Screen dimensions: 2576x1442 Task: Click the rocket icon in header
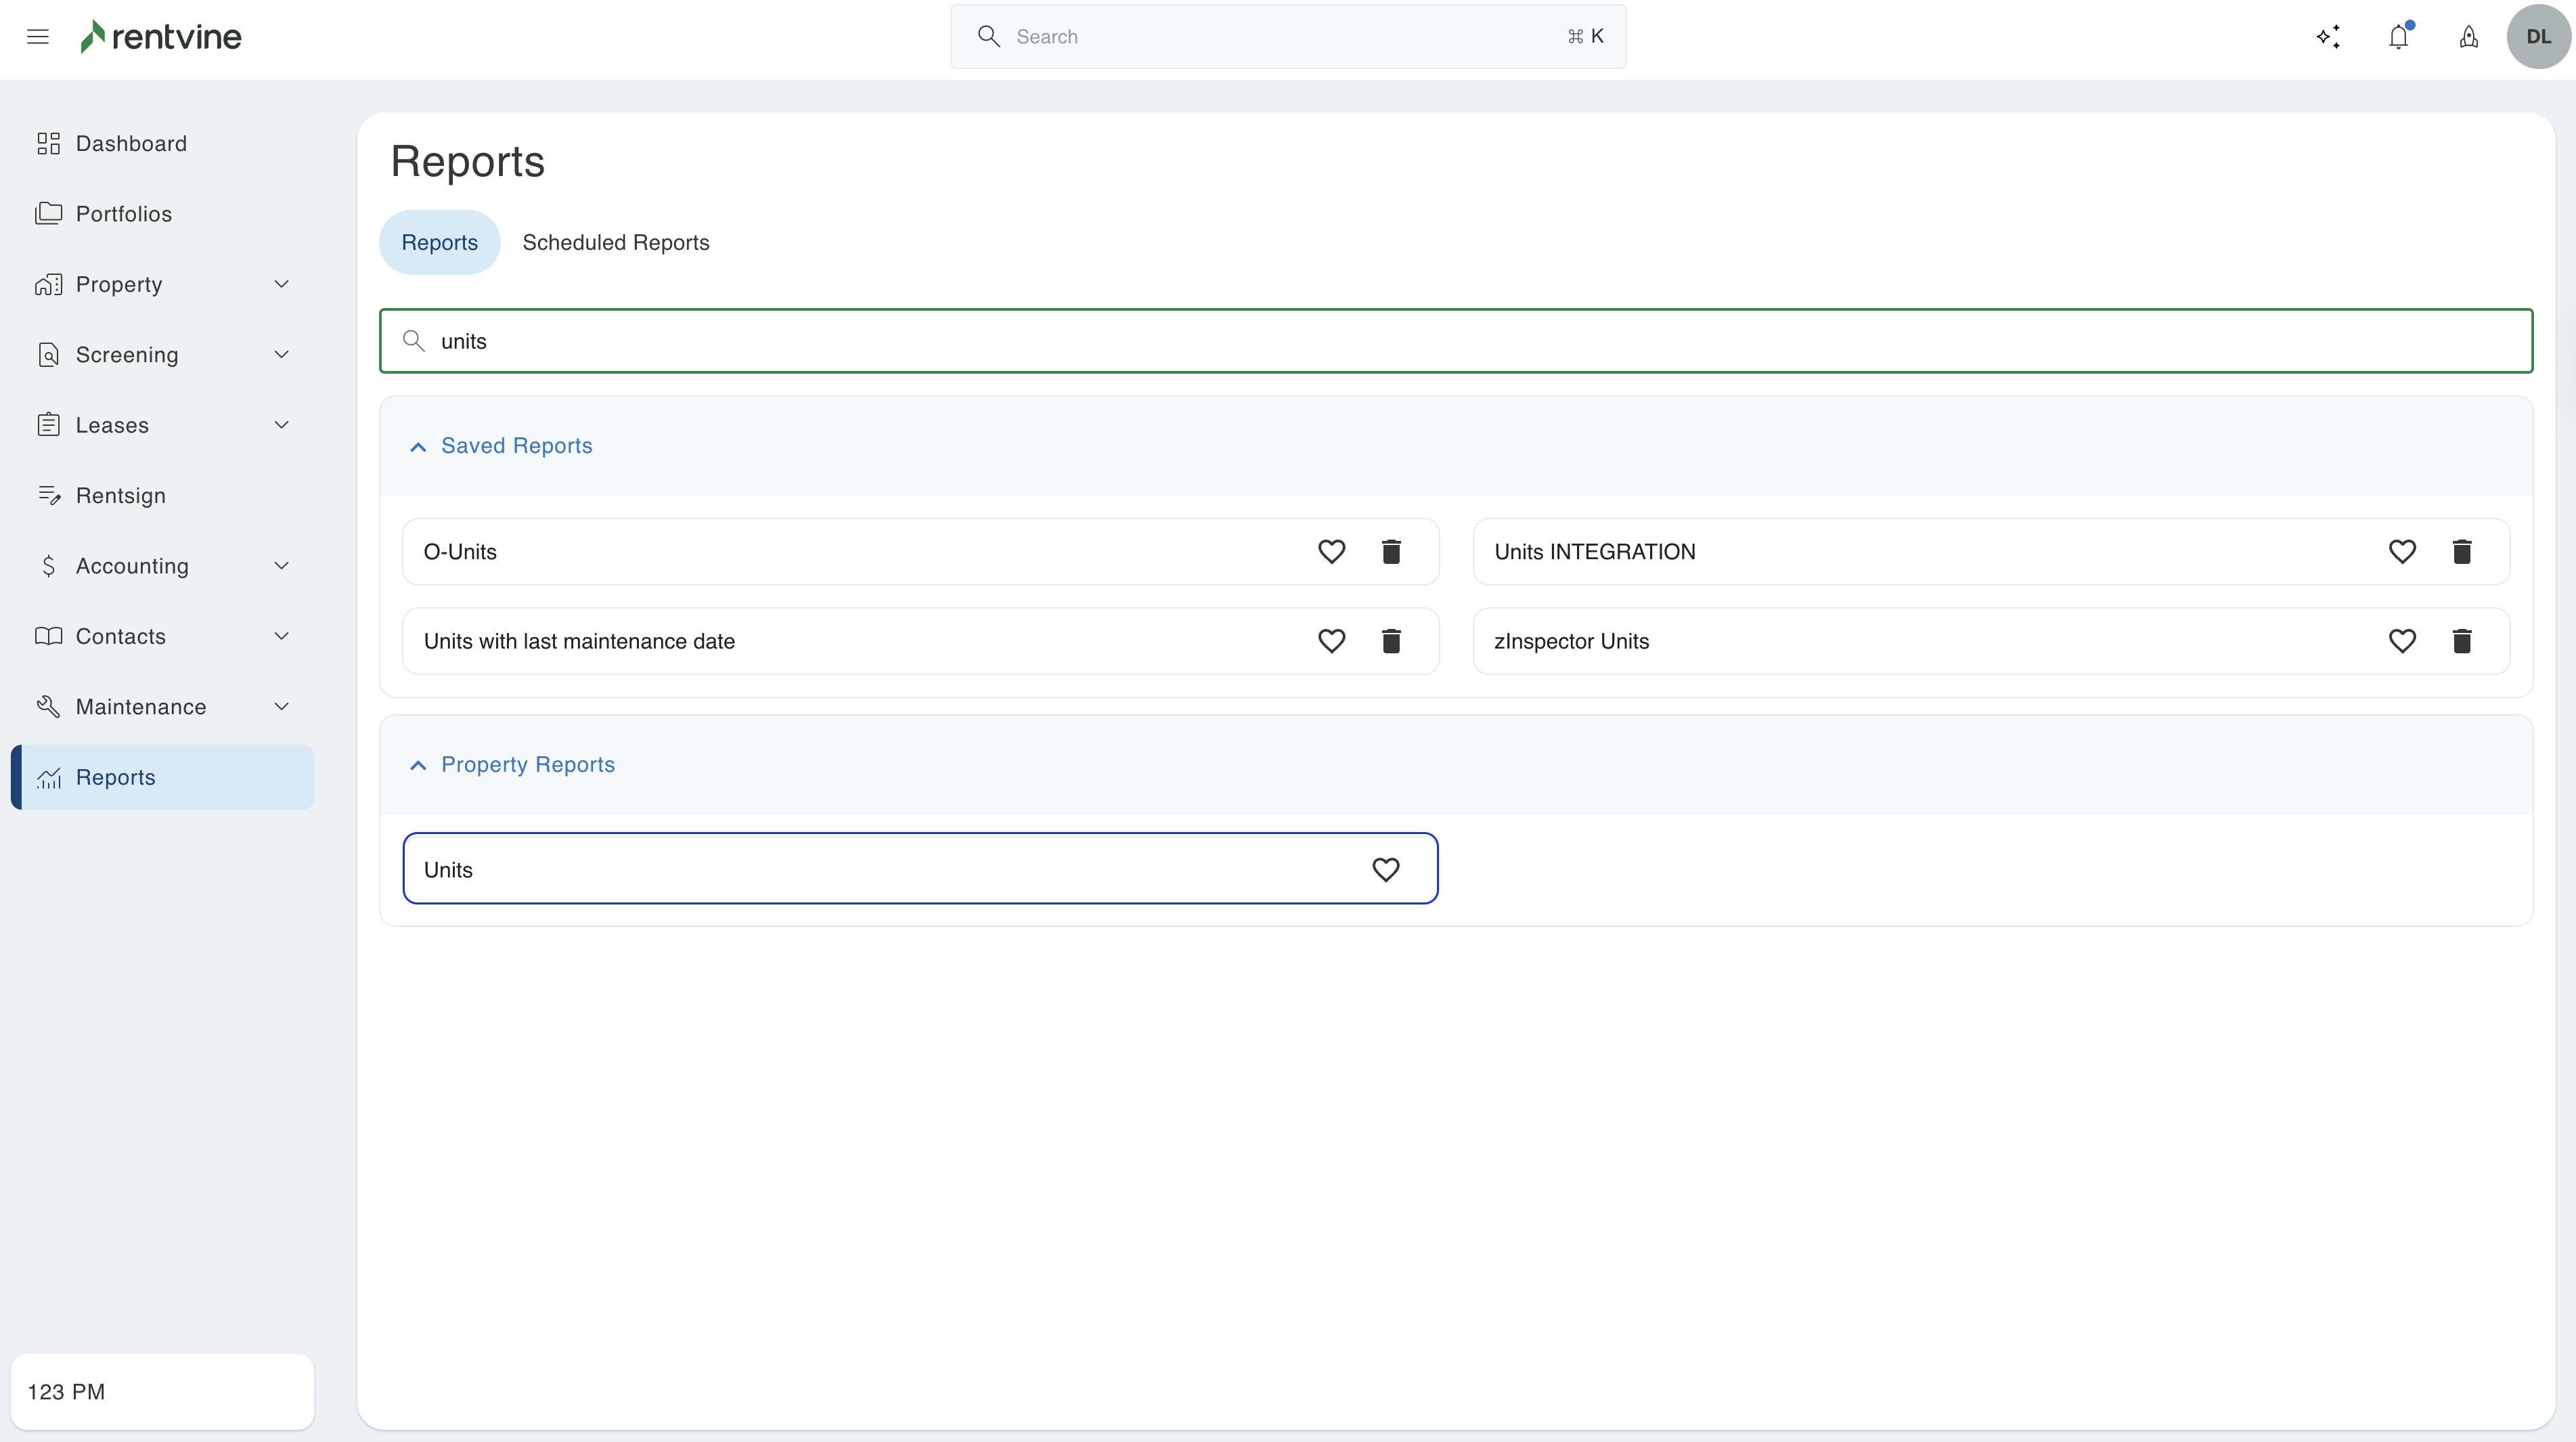[2468, 37]
